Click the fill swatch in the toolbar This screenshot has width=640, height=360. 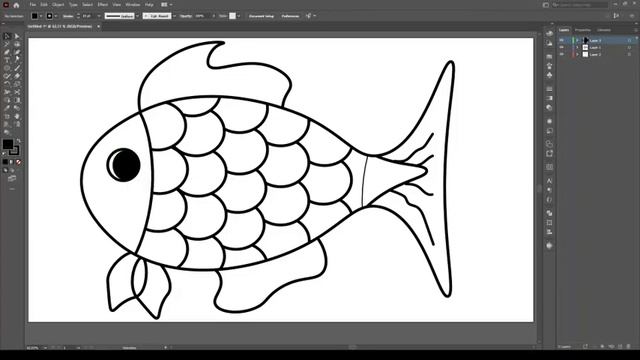8,144
